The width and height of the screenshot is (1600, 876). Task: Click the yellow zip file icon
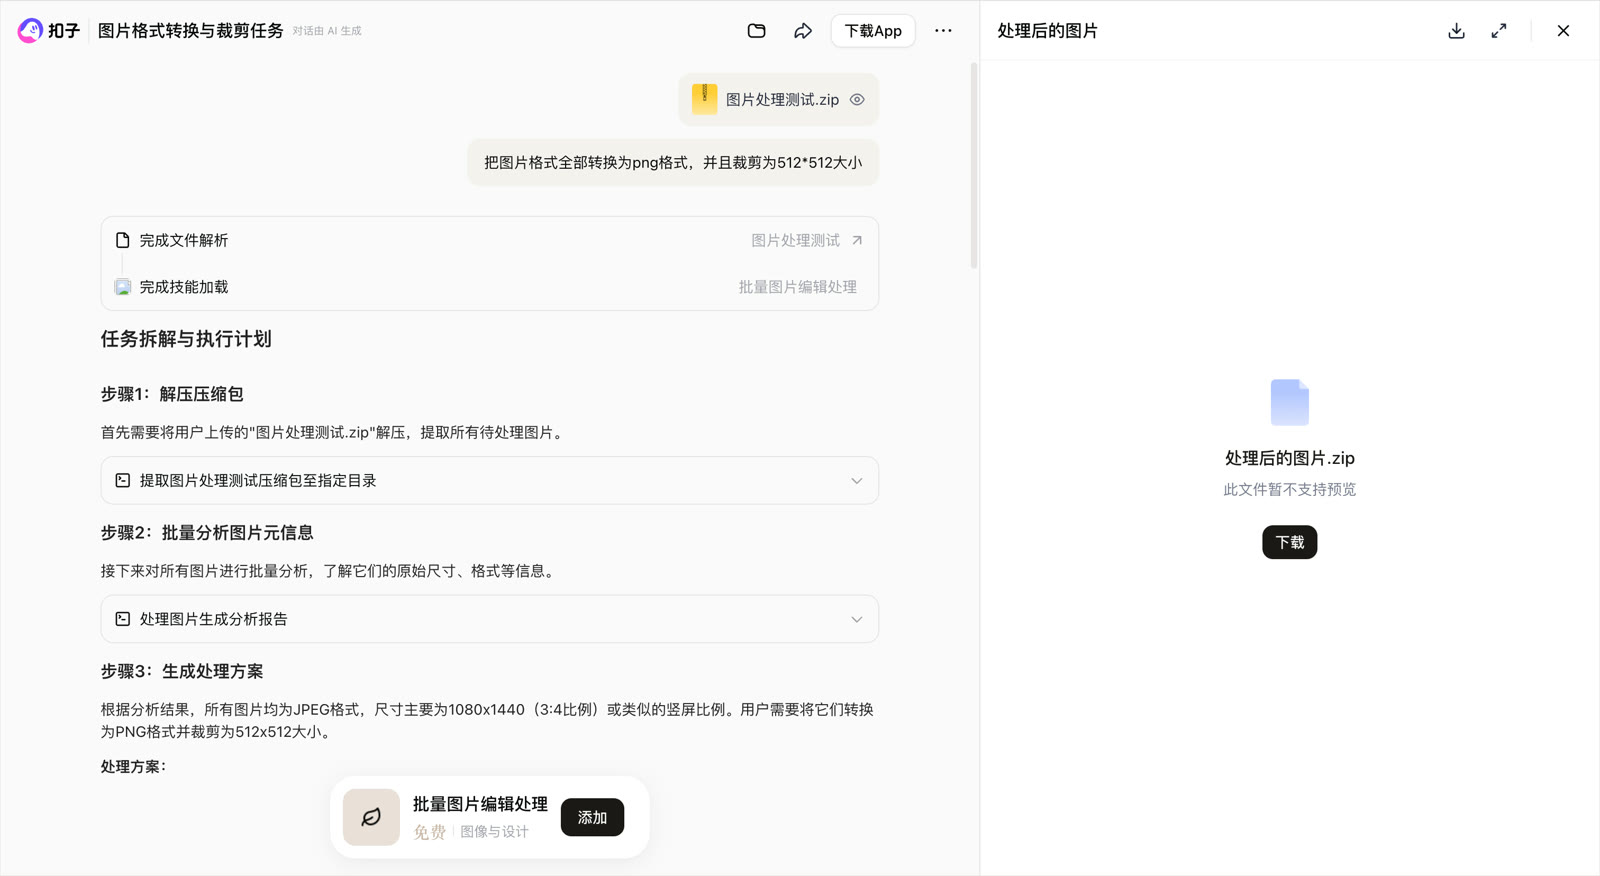tap(704, 99)
